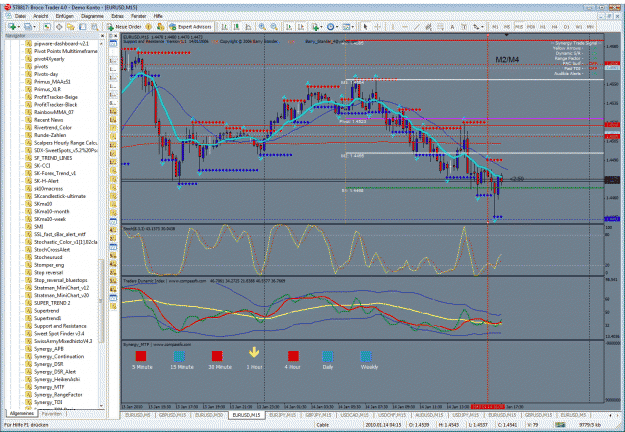Switch chart to bar chart

tap(224, 27)
